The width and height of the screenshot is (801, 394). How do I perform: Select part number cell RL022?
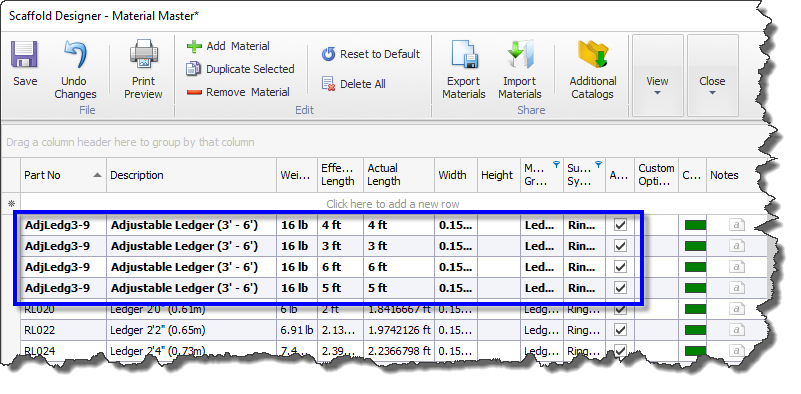(63, 330)
